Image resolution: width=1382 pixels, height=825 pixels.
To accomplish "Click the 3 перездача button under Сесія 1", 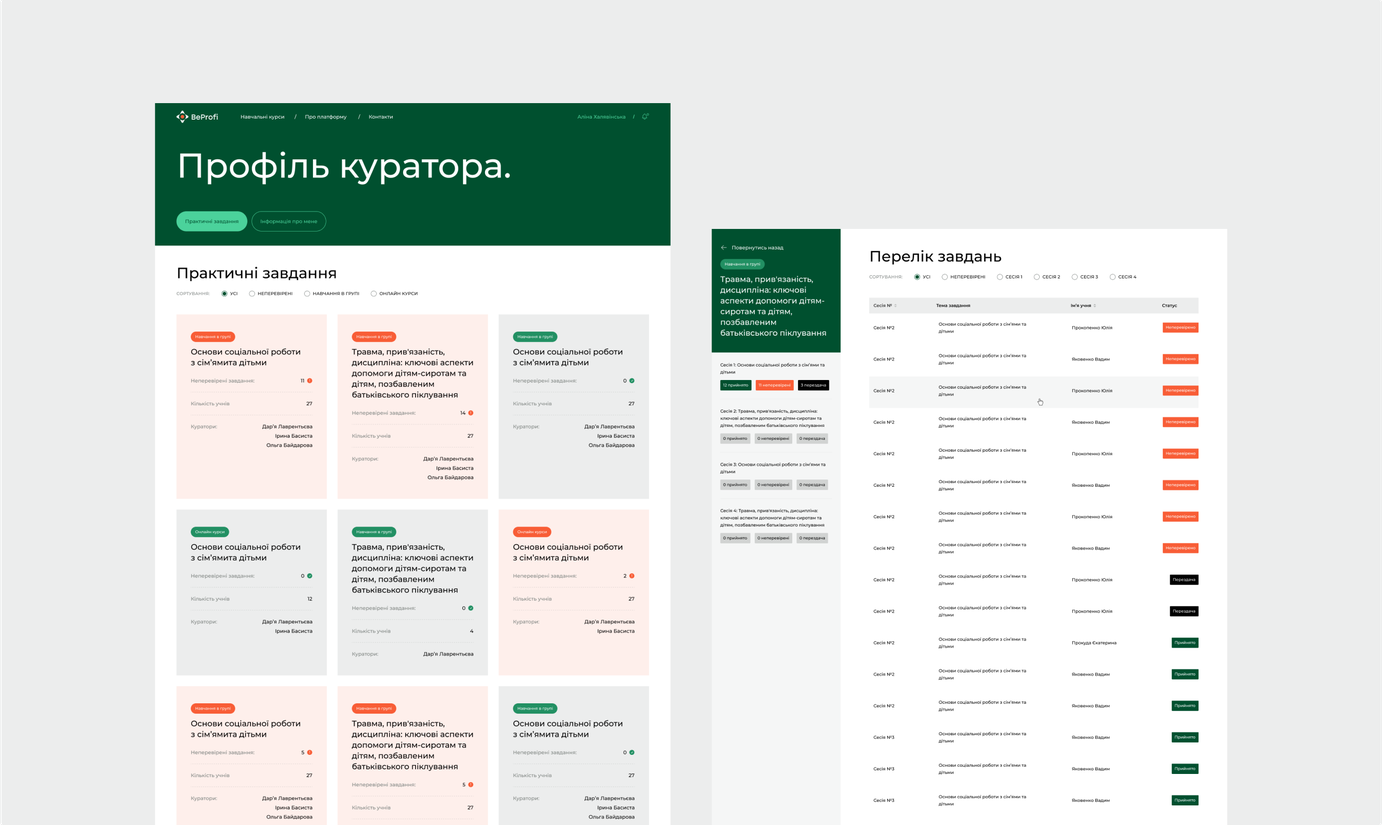I will pos(813,385).
